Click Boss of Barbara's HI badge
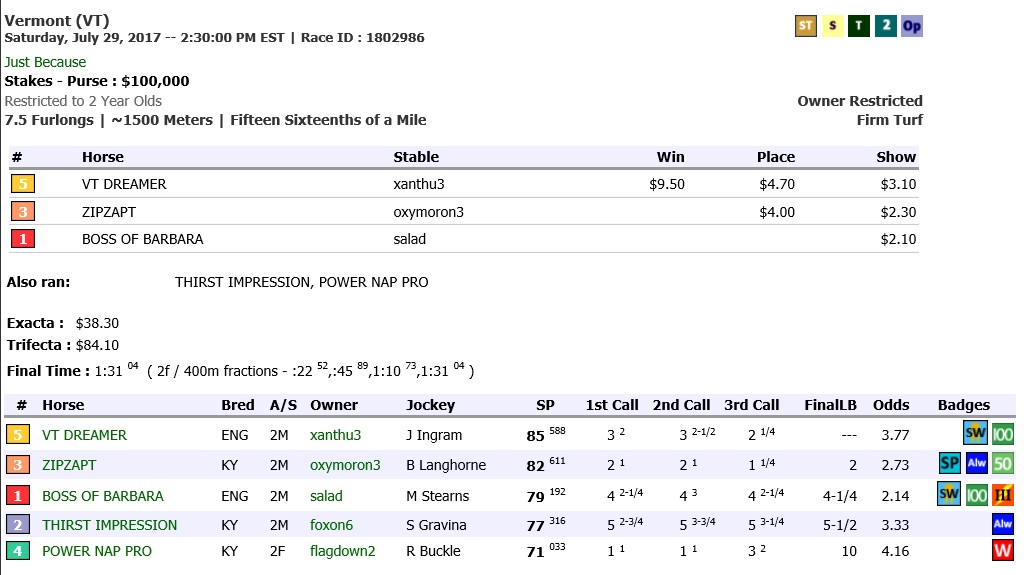Image resolution: width=1028 pixels, height=575 pixels. coord(1002,495)
